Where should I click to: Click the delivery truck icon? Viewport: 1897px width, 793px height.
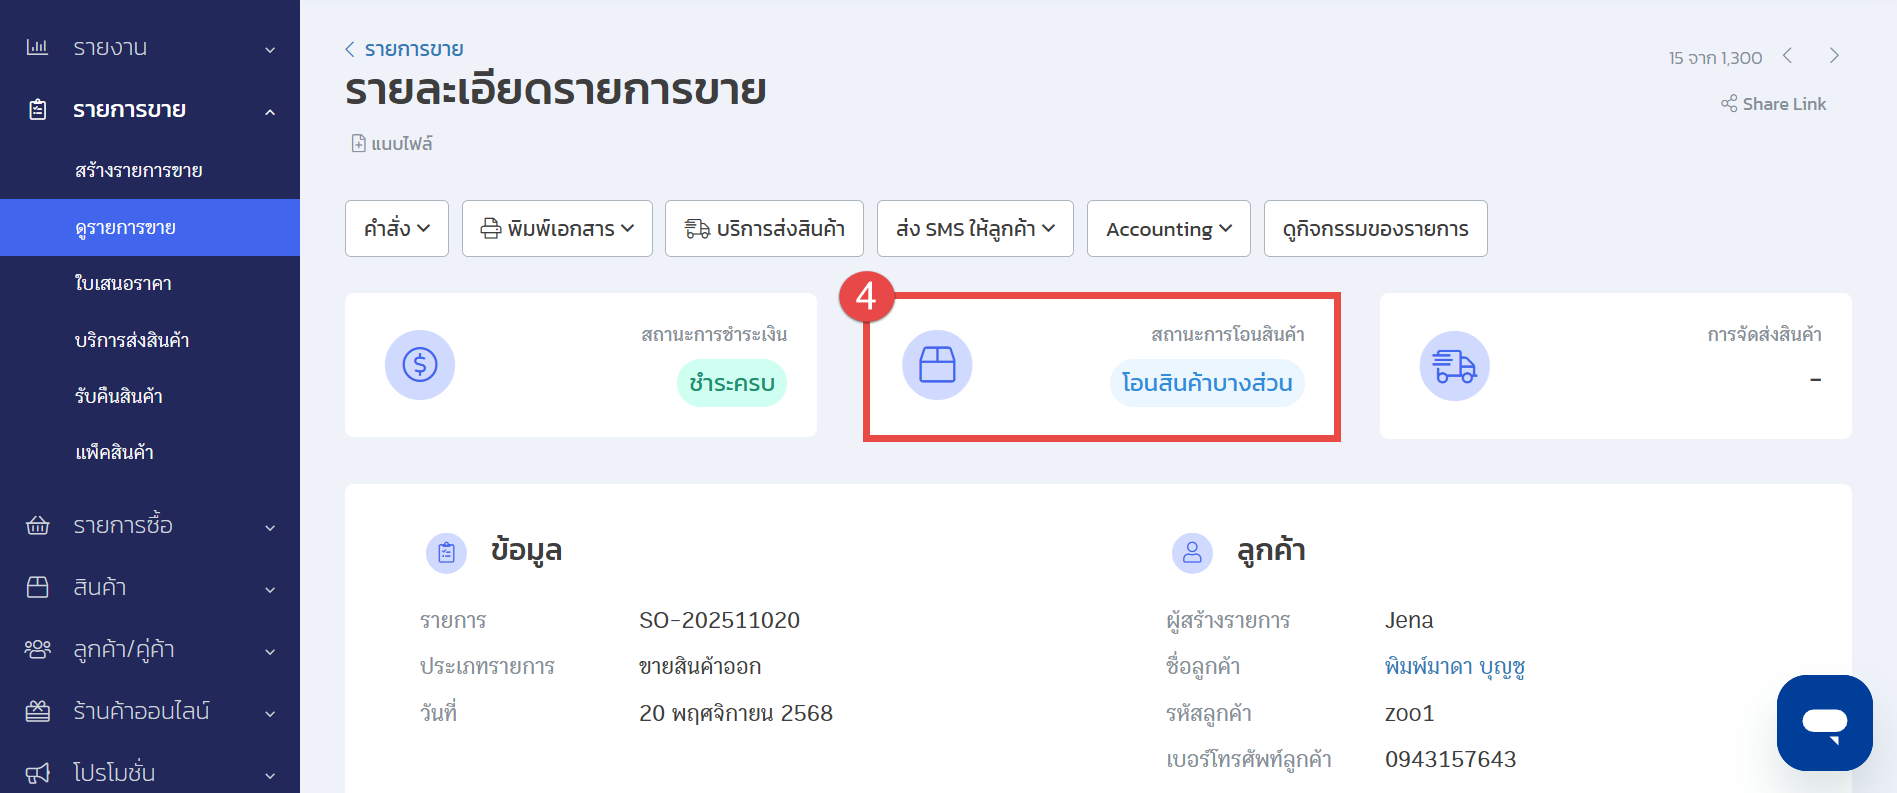click(1454, 366)
